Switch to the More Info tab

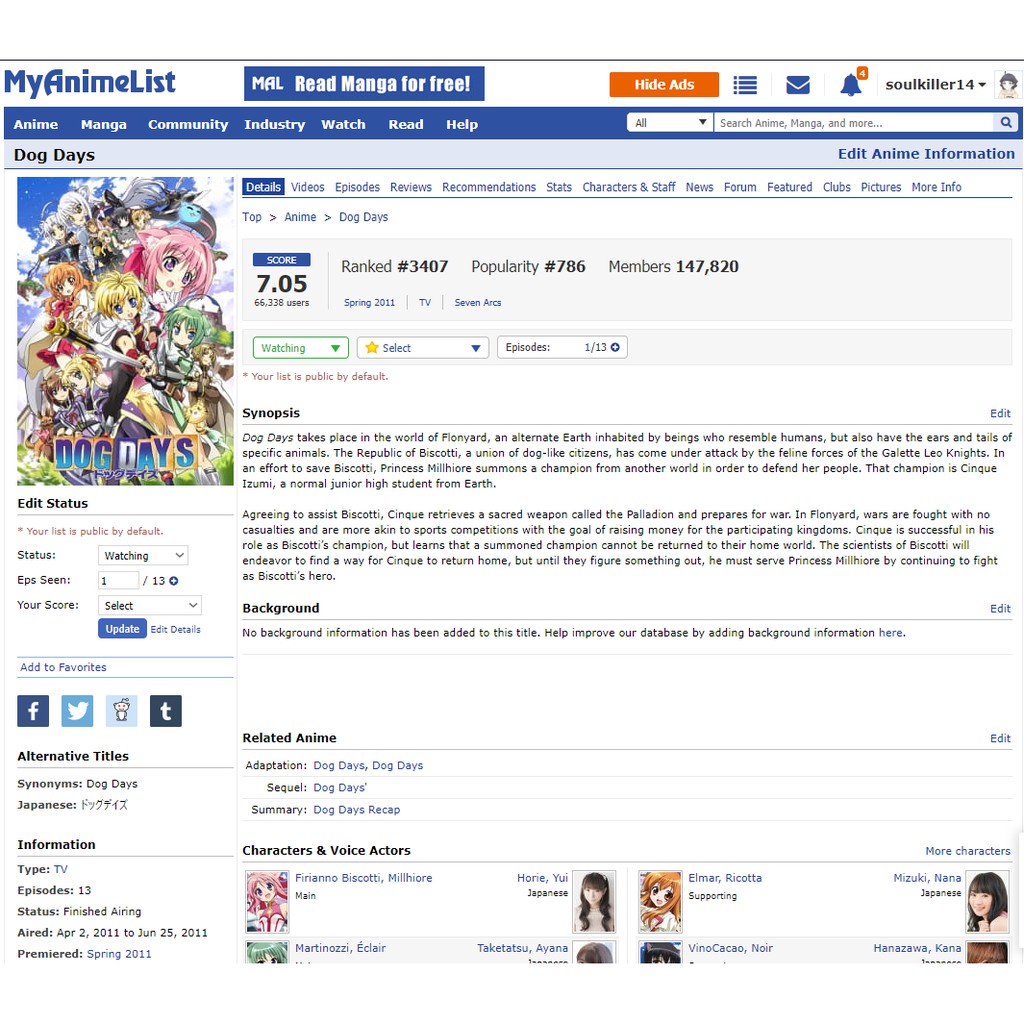(936, 187)
